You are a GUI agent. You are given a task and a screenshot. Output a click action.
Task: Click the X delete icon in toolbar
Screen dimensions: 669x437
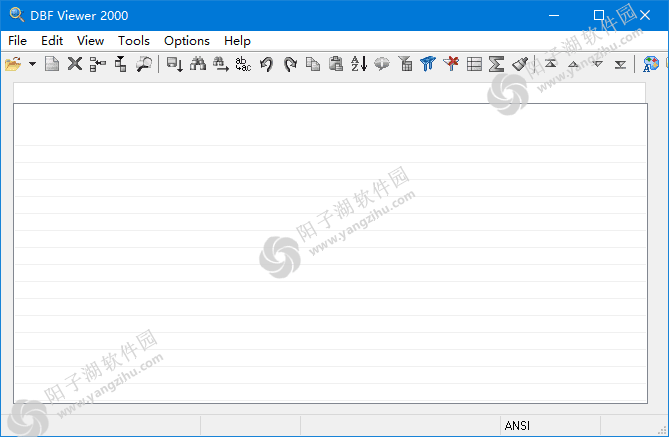[75, 64]
